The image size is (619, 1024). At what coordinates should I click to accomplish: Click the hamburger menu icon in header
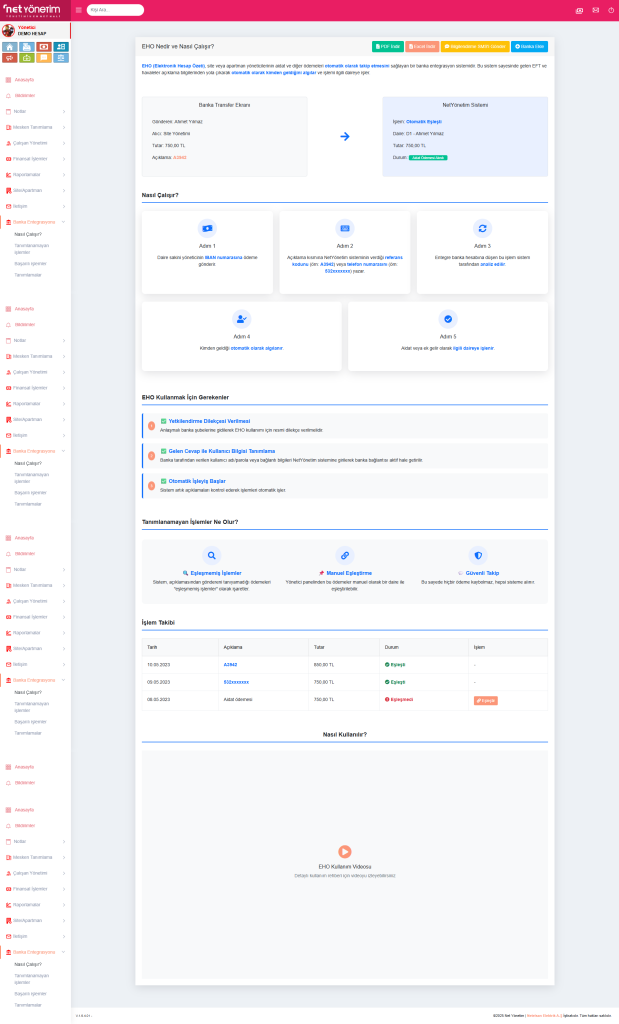coord(79,10)
